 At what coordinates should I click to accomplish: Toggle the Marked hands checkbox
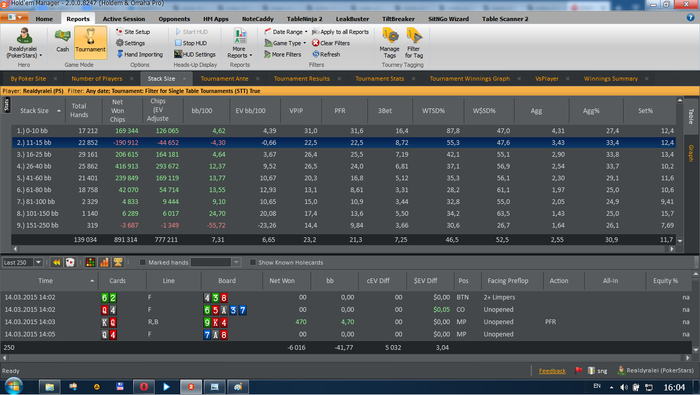(143, 262)
